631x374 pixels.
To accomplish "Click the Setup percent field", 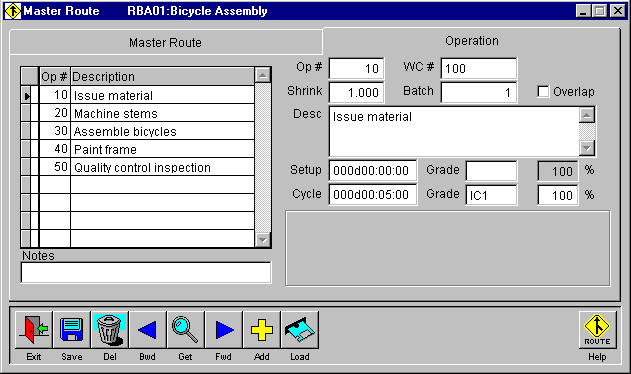I will (558, 171).
